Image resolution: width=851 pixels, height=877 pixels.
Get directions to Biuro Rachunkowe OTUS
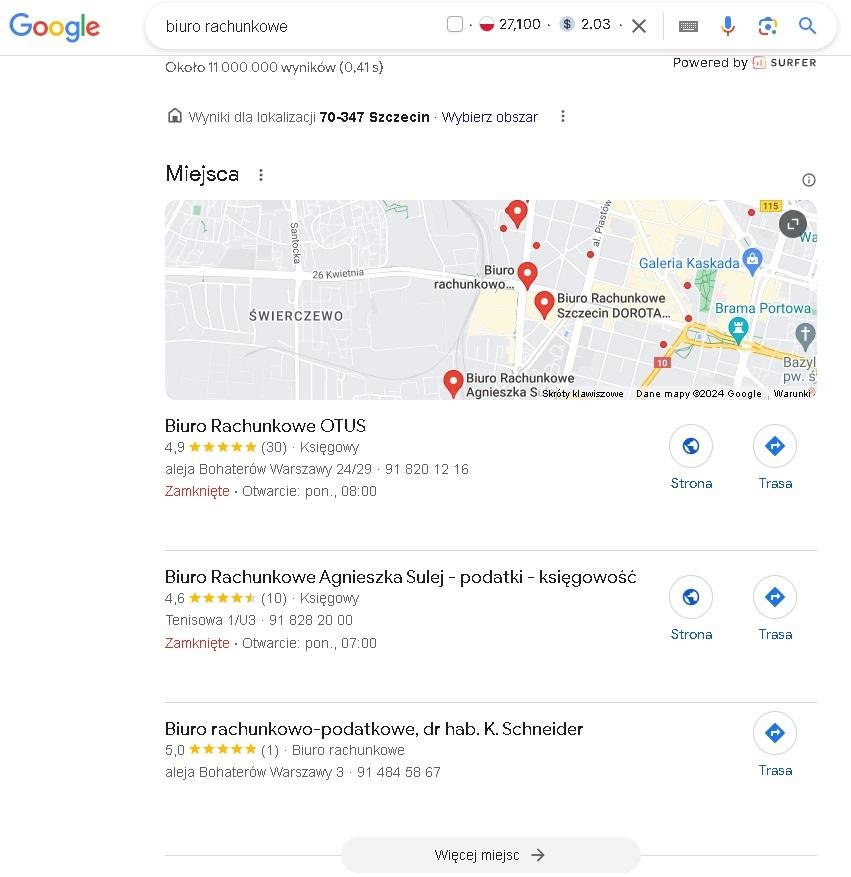point(775,458)
